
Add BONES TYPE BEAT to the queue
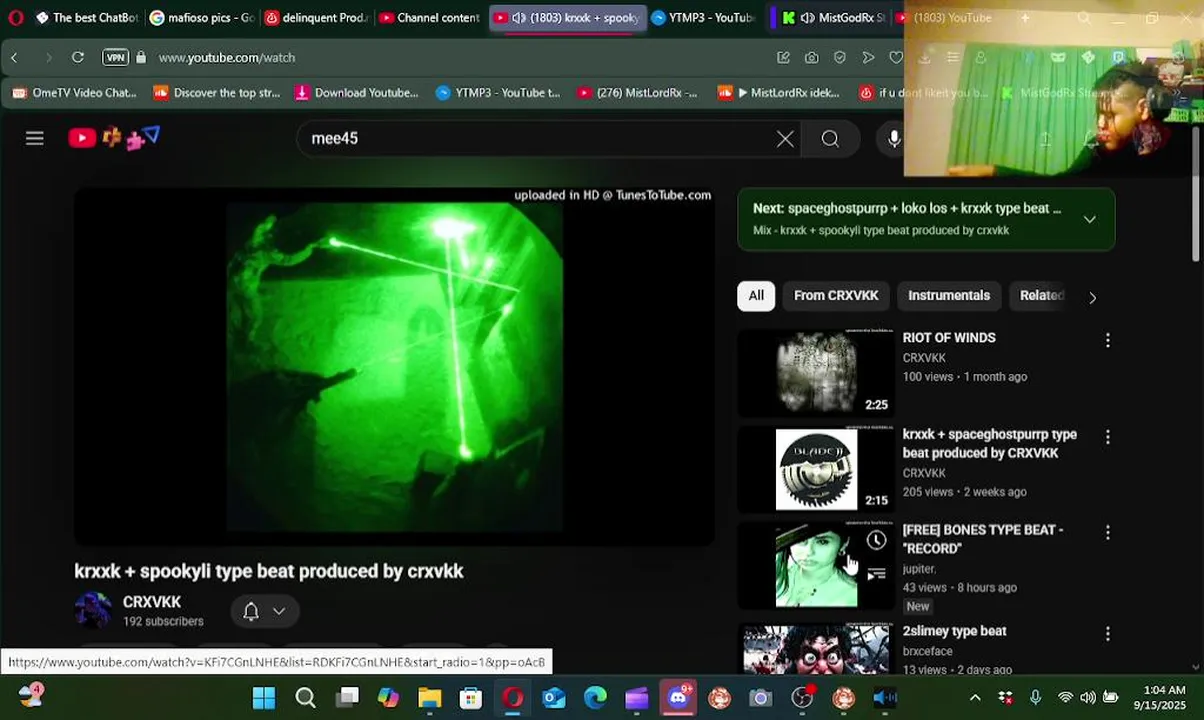pyautogui.click(x=876, y=574)
